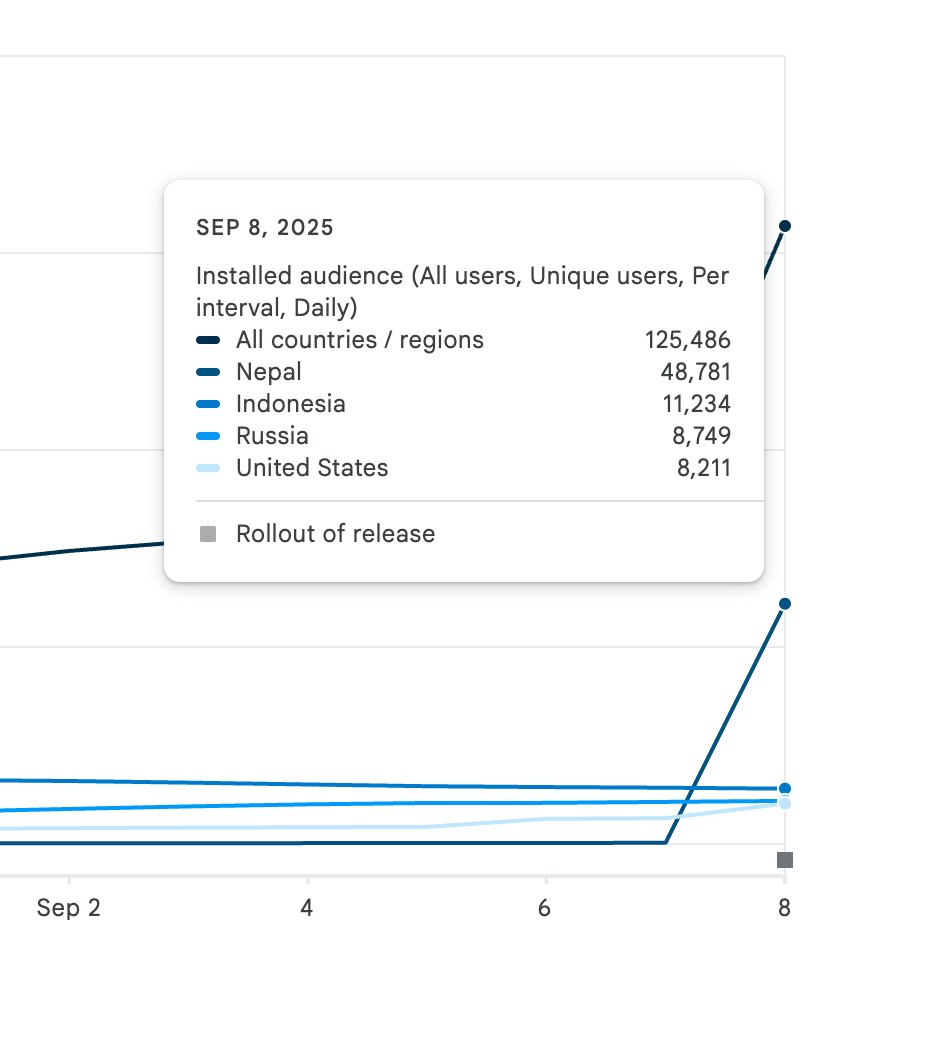Click the "Rollout of release" label

tap(335, 534)
